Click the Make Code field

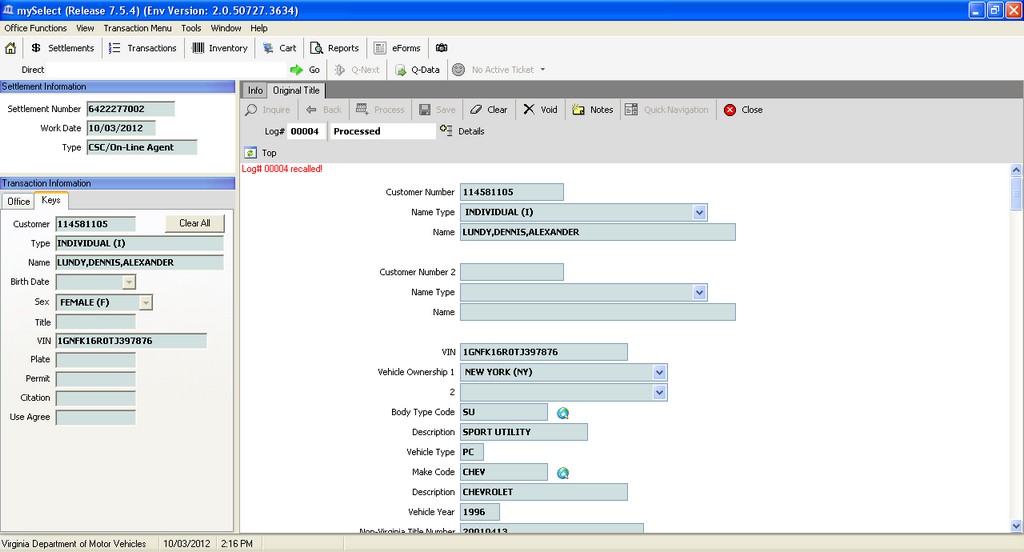(x=504, y=472)
